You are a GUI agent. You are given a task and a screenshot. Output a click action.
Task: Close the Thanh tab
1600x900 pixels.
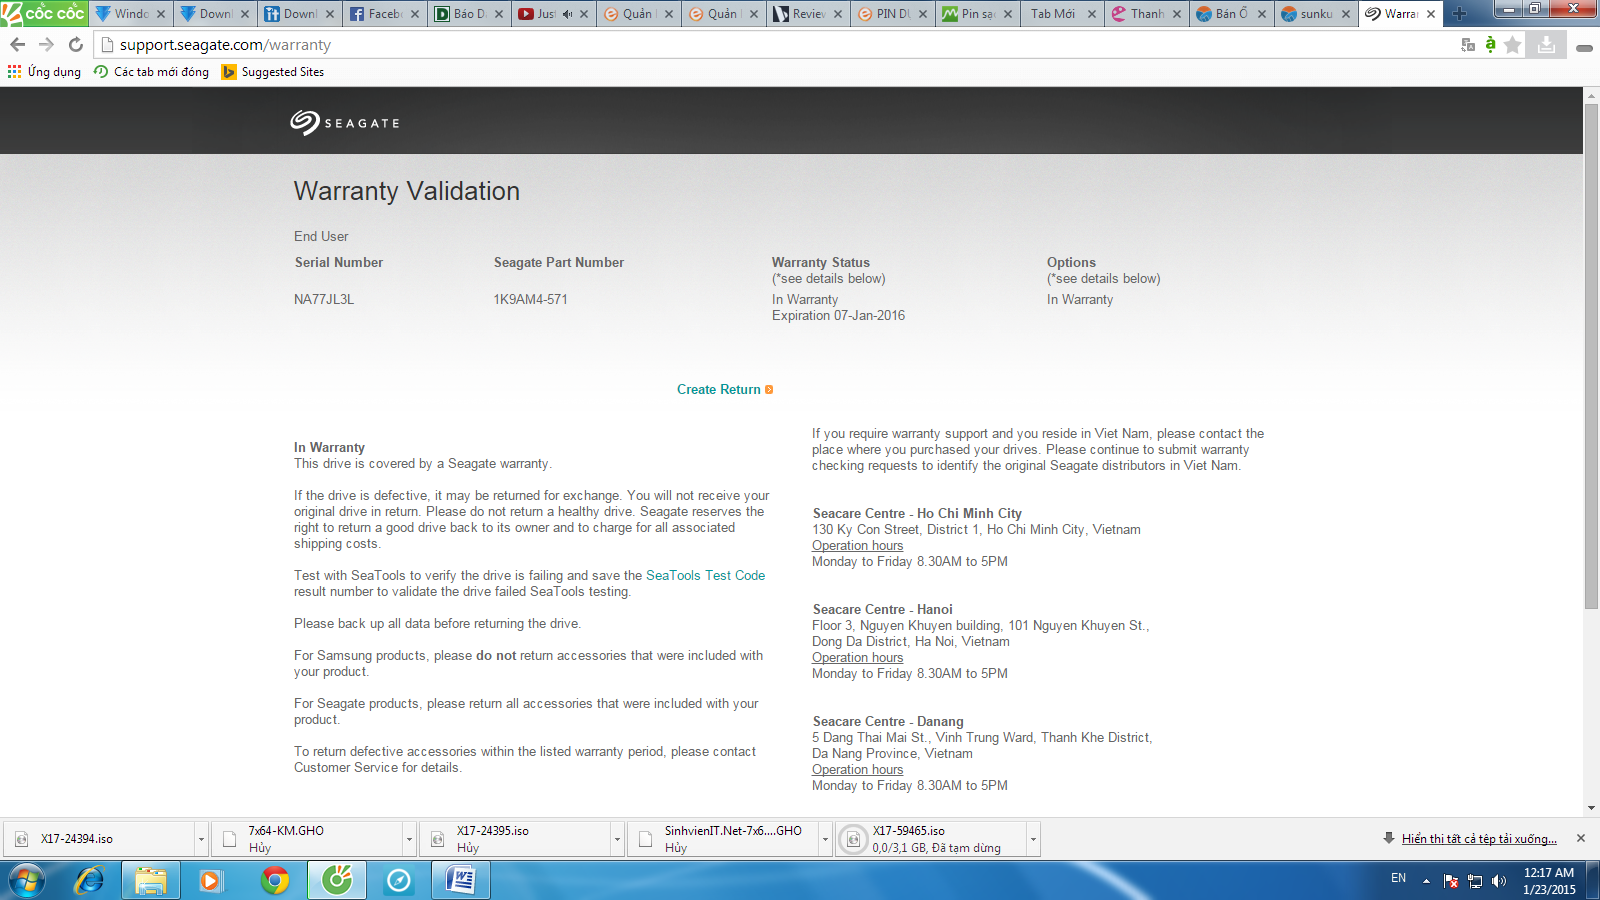[1177, 14]
